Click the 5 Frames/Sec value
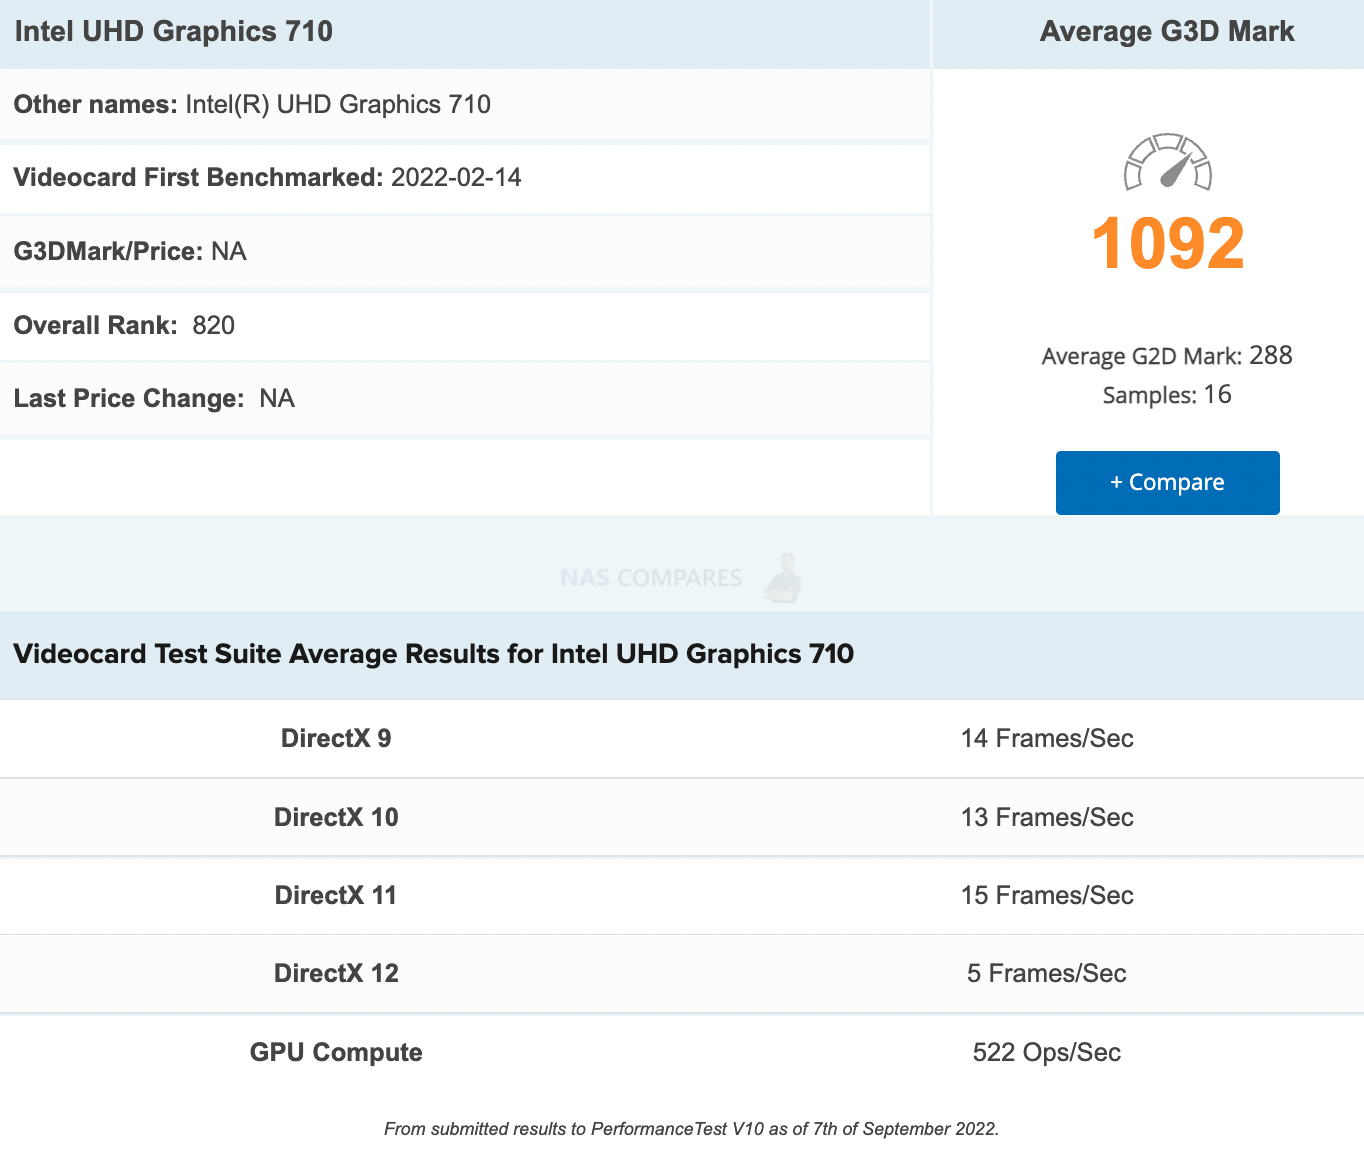Image resolution: width=1364 pixels, height=1156 pixels. click(x=1047, y=973)
